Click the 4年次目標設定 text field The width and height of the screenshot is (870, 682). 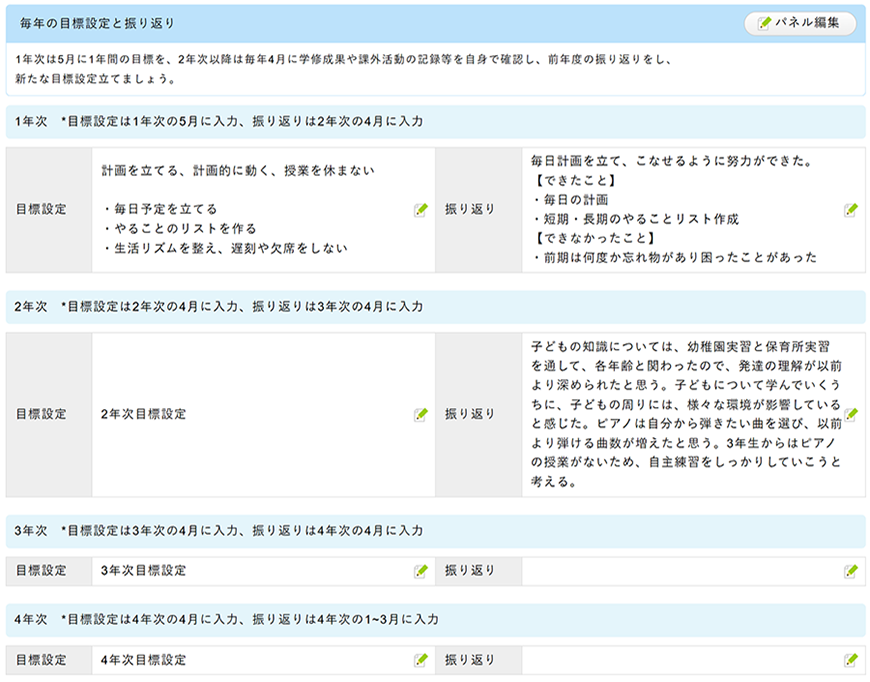coord(144,660)
